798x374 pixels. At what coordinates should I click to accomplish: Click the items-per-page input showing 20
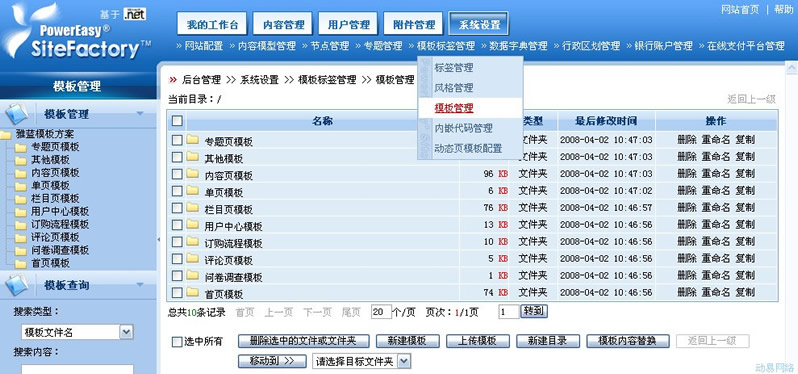click(381, 312)
